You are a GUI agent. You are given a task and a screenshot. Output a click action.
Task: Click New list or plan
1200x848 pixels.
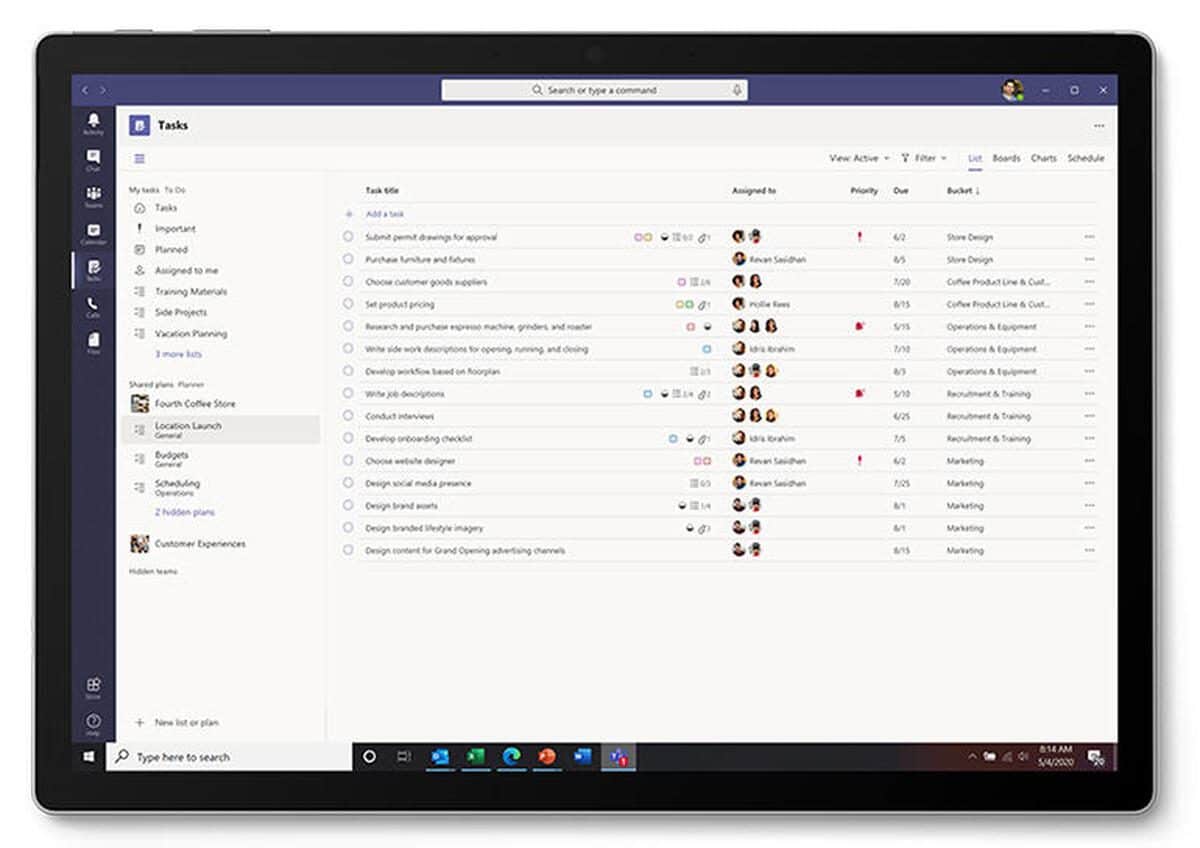[x=186, y=722]
